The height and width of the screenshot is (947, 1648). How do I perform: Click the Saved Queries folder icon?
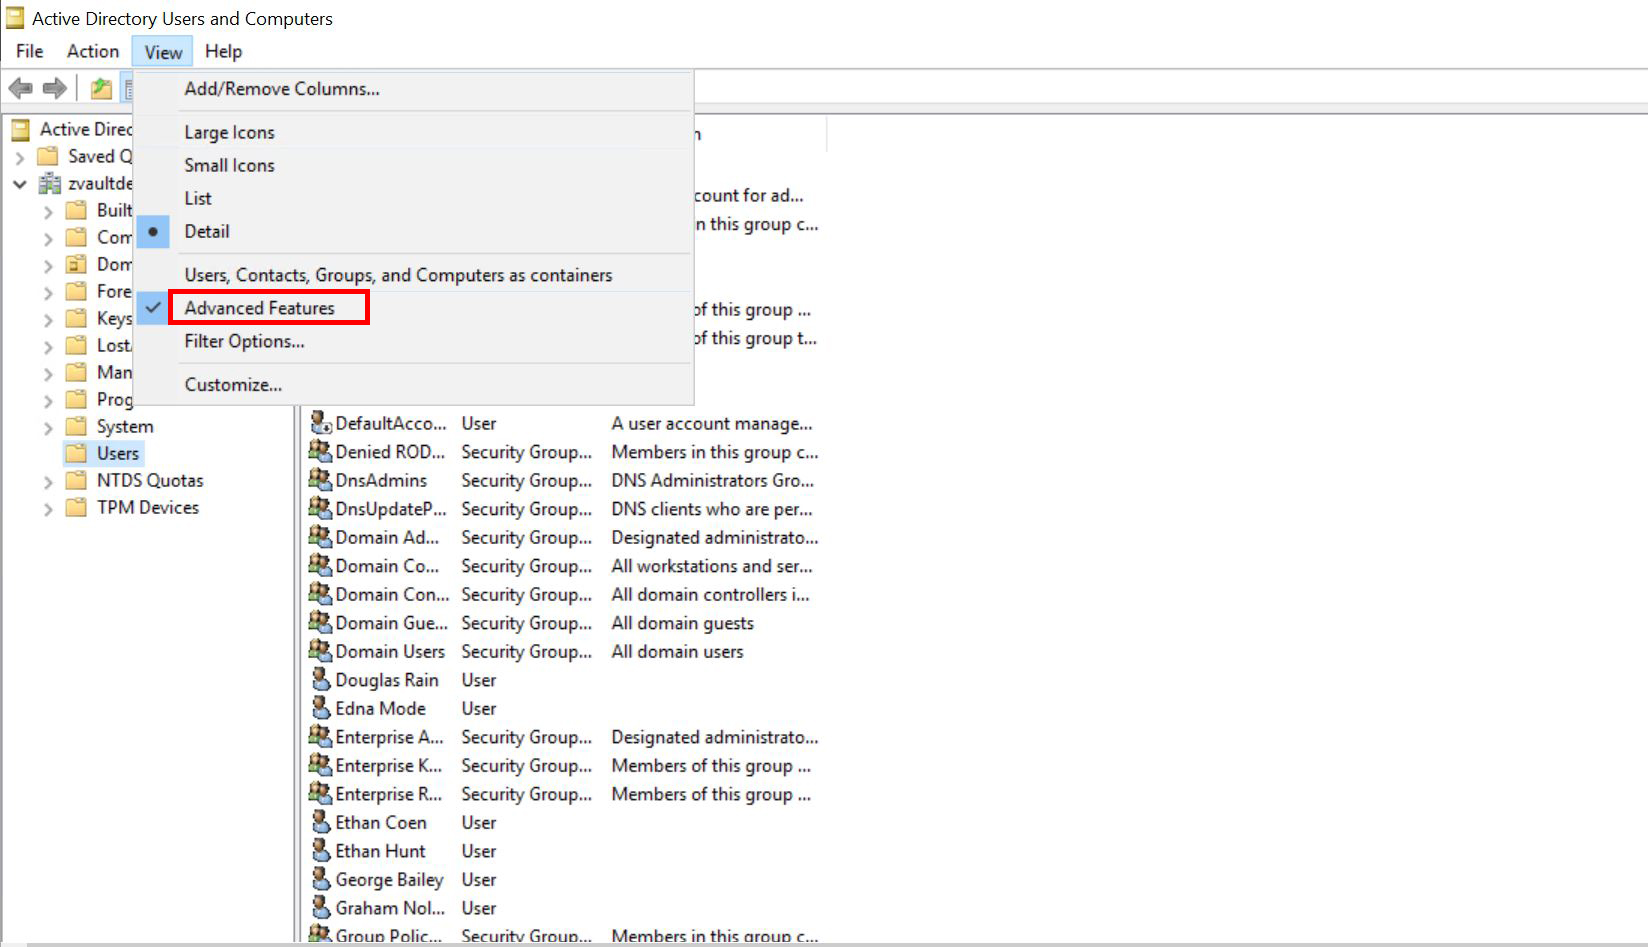point(47,156)
